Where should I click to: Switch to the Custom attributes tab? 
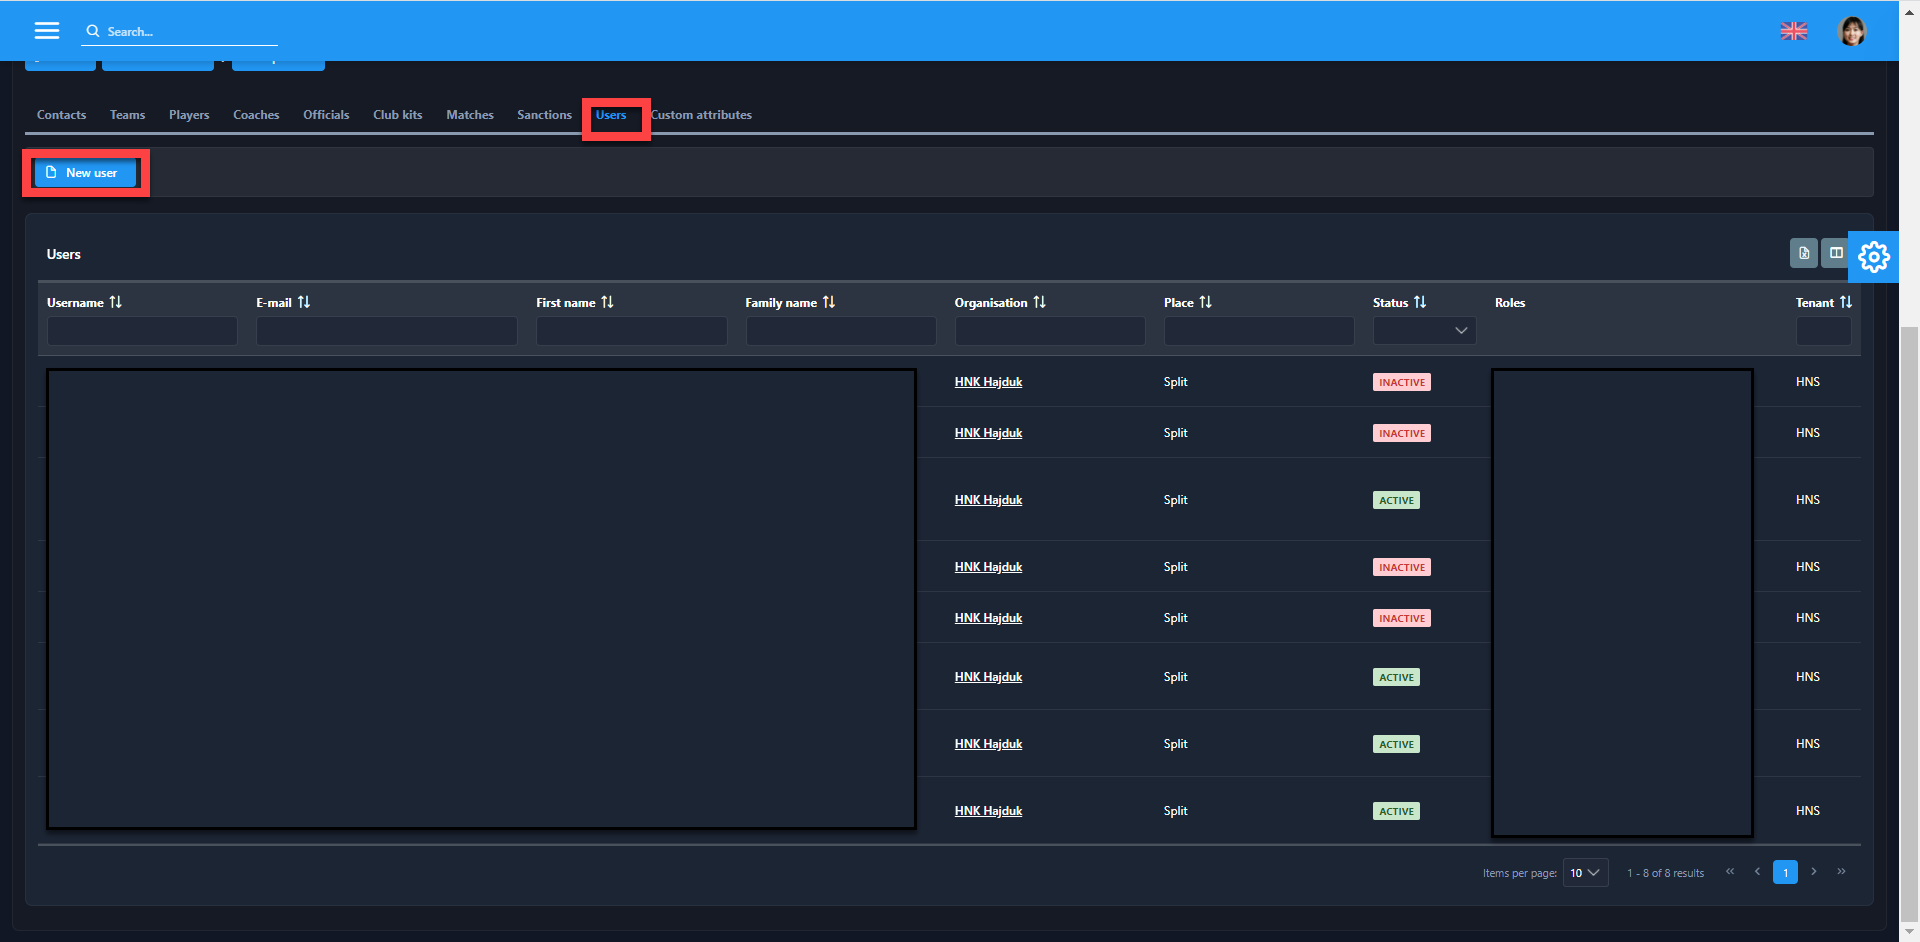(x=702, y=115)
